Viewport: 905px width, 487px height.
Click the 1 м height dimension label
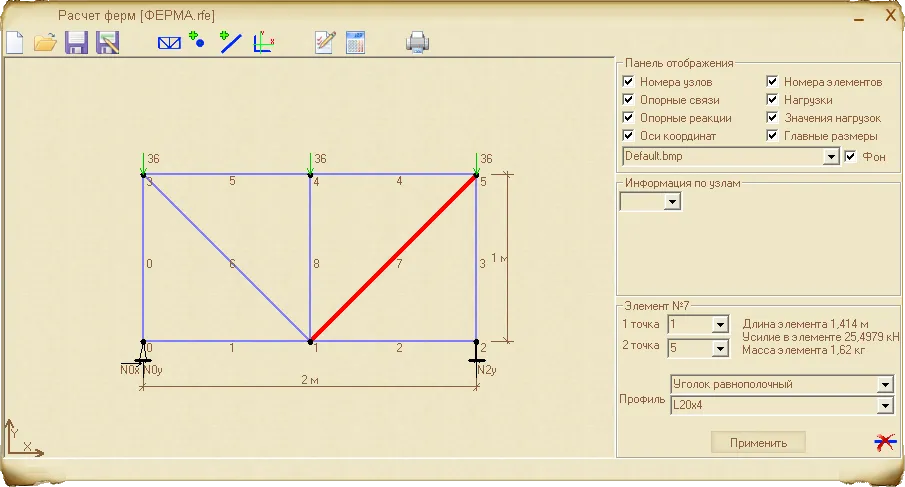499,258
